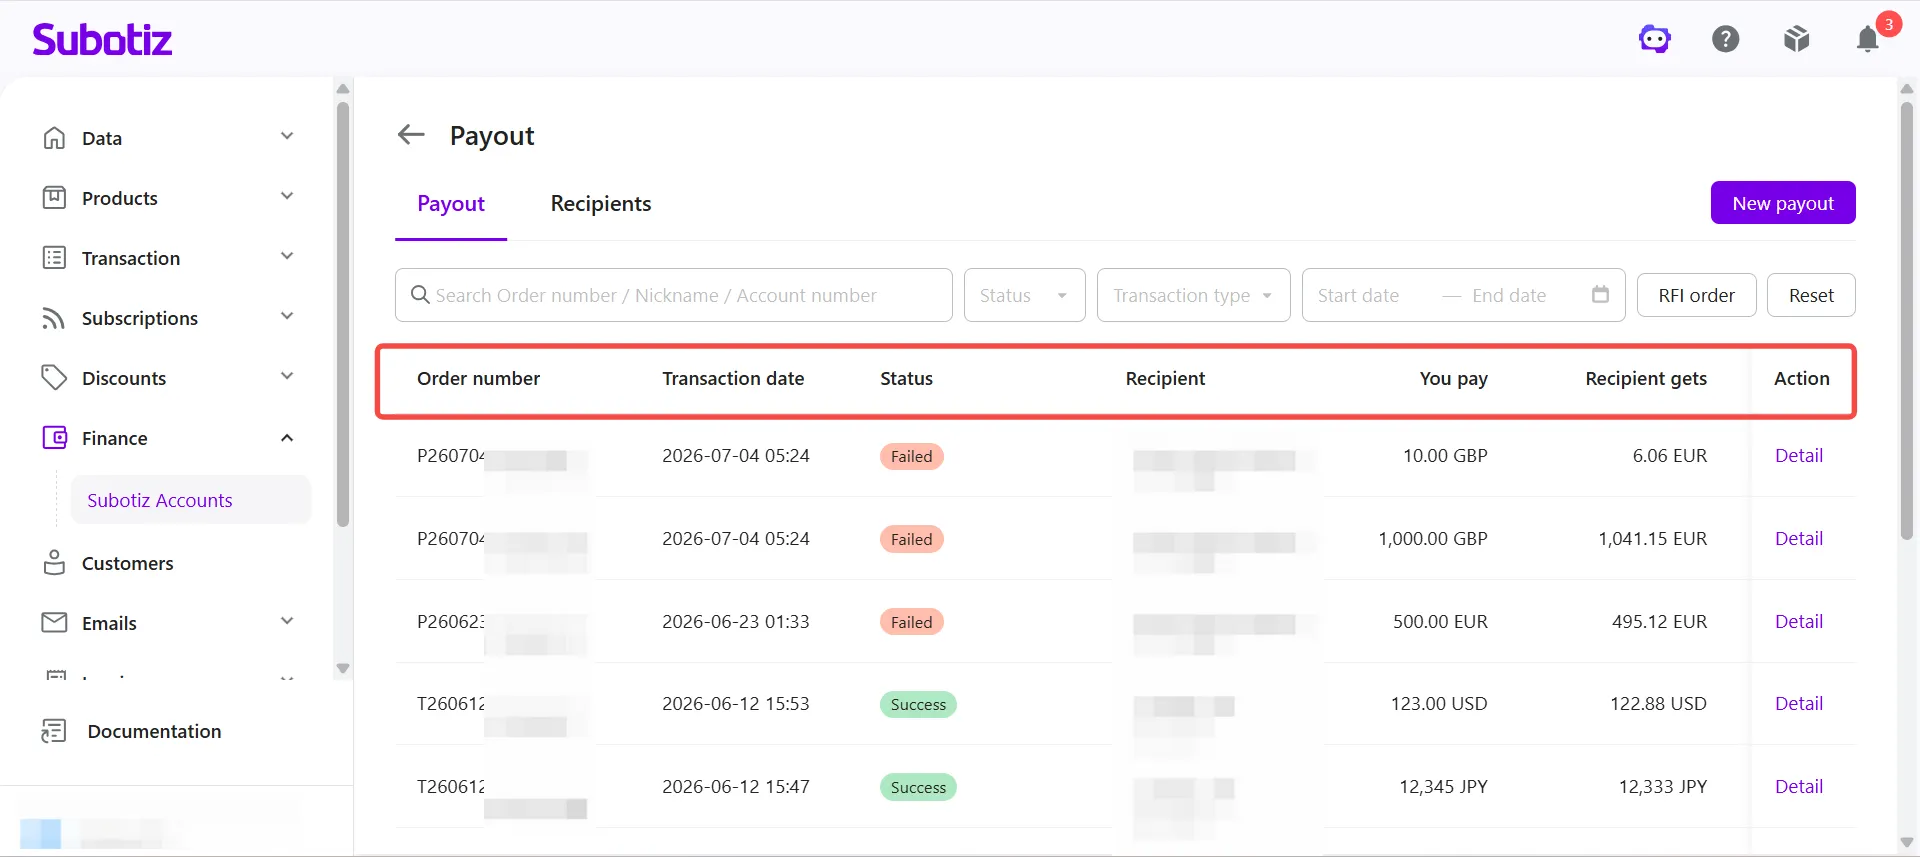
Task: Click the Products icon in sidebar
Action: [54, 198]
